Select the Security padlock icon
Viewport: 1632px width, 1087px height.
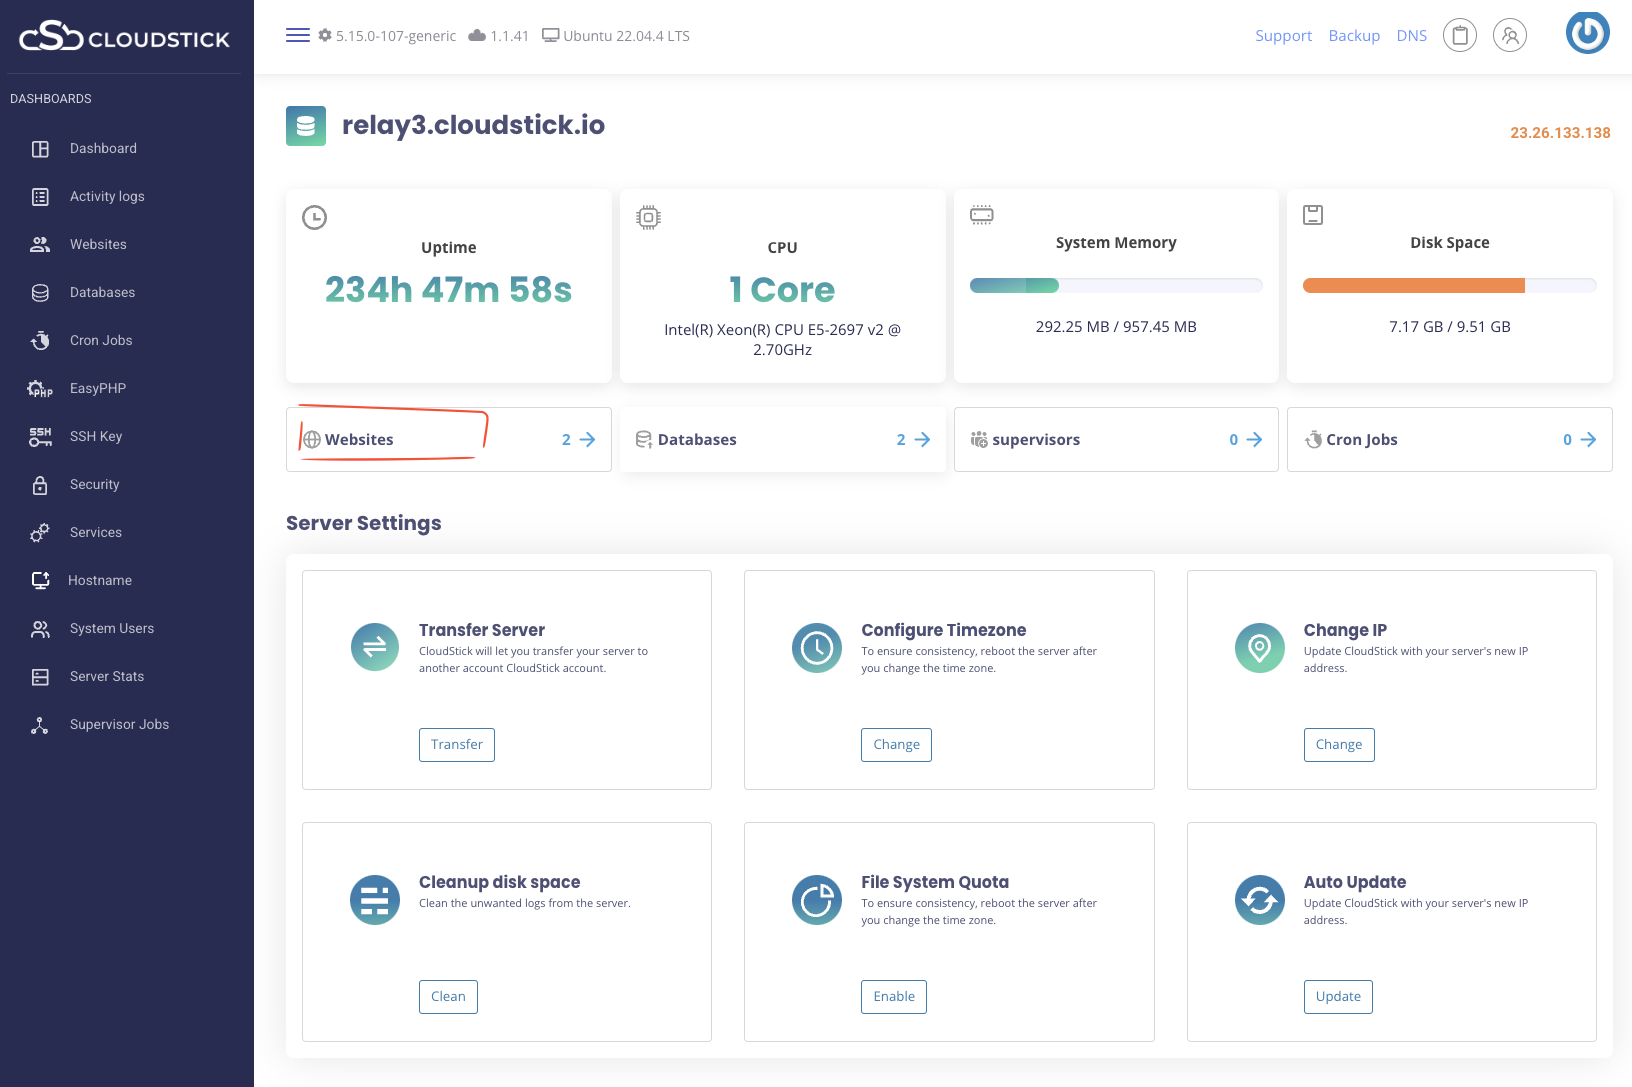pyautogui.click(x=40, y=484)
